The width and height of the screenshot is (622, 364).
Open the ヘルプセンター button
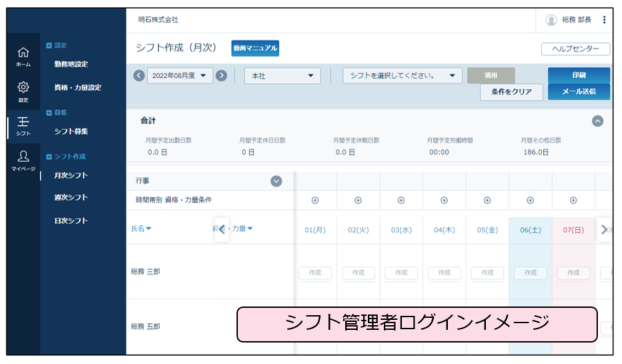coord(575,49)
